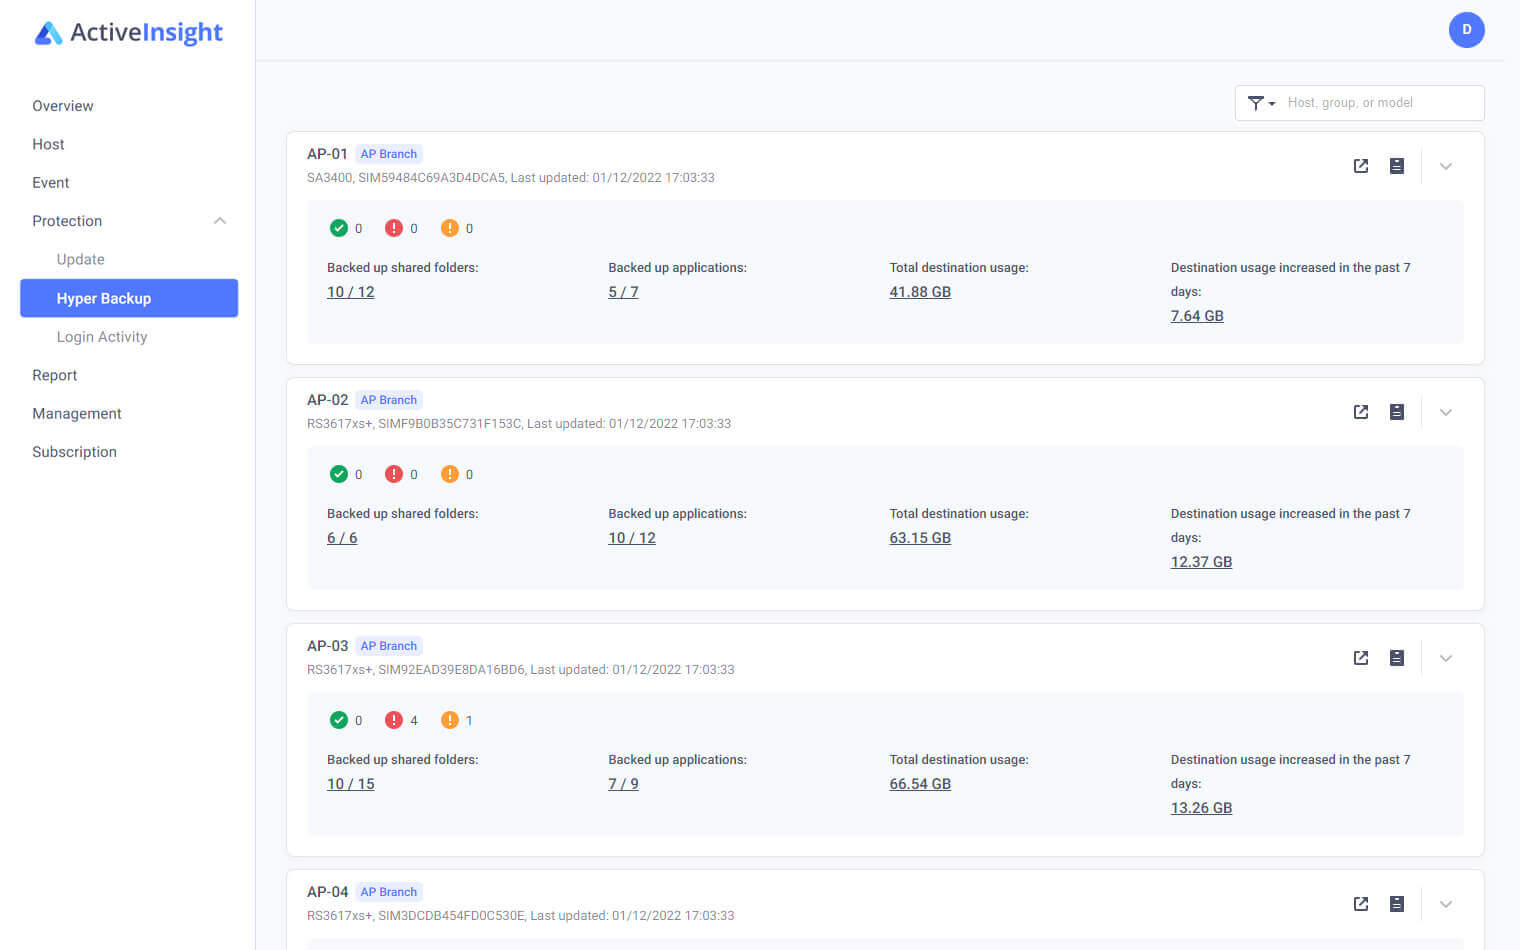Open AP-03 via its external link icon
This screenshot has height=950, width=1520.
coord(1360,658)
